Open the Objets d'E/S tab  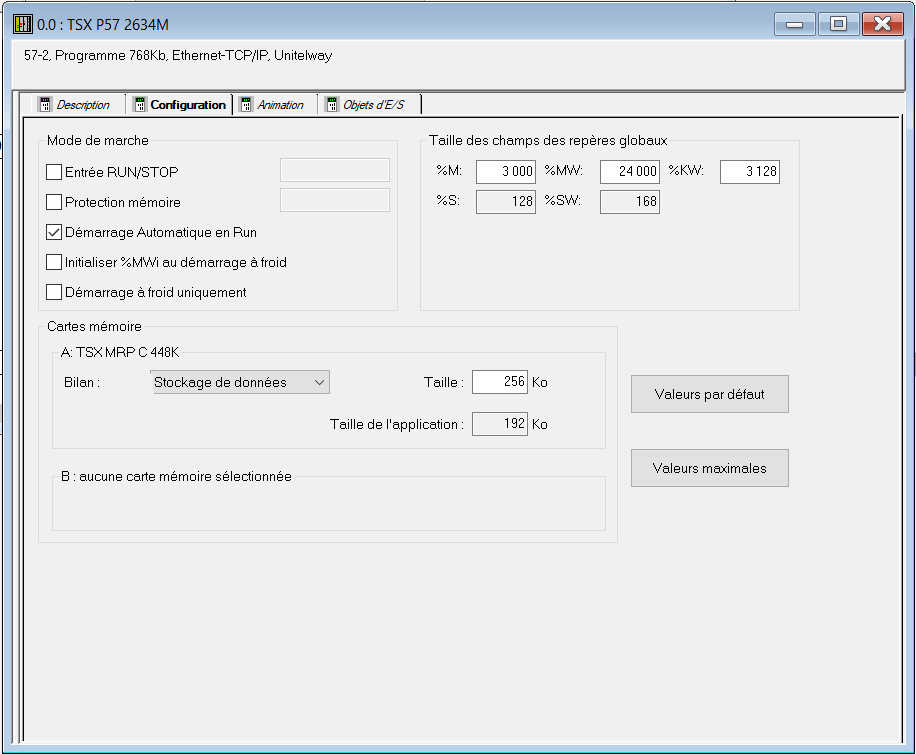point(373,105)
